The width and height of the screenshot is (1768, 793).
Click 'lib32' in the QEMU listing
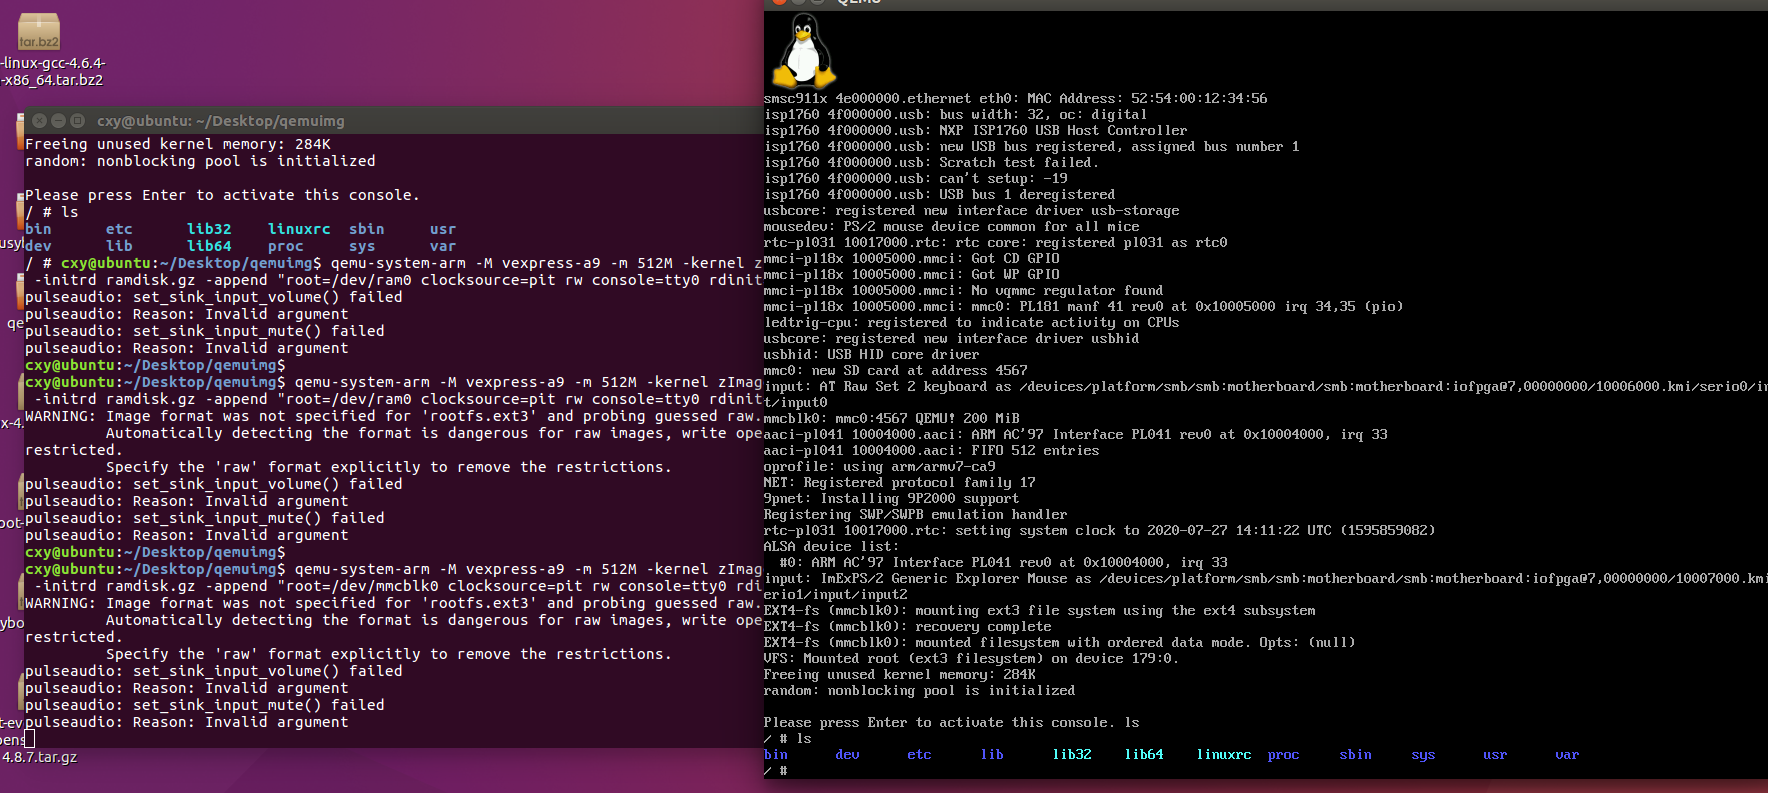click(x=1072, y=755)
